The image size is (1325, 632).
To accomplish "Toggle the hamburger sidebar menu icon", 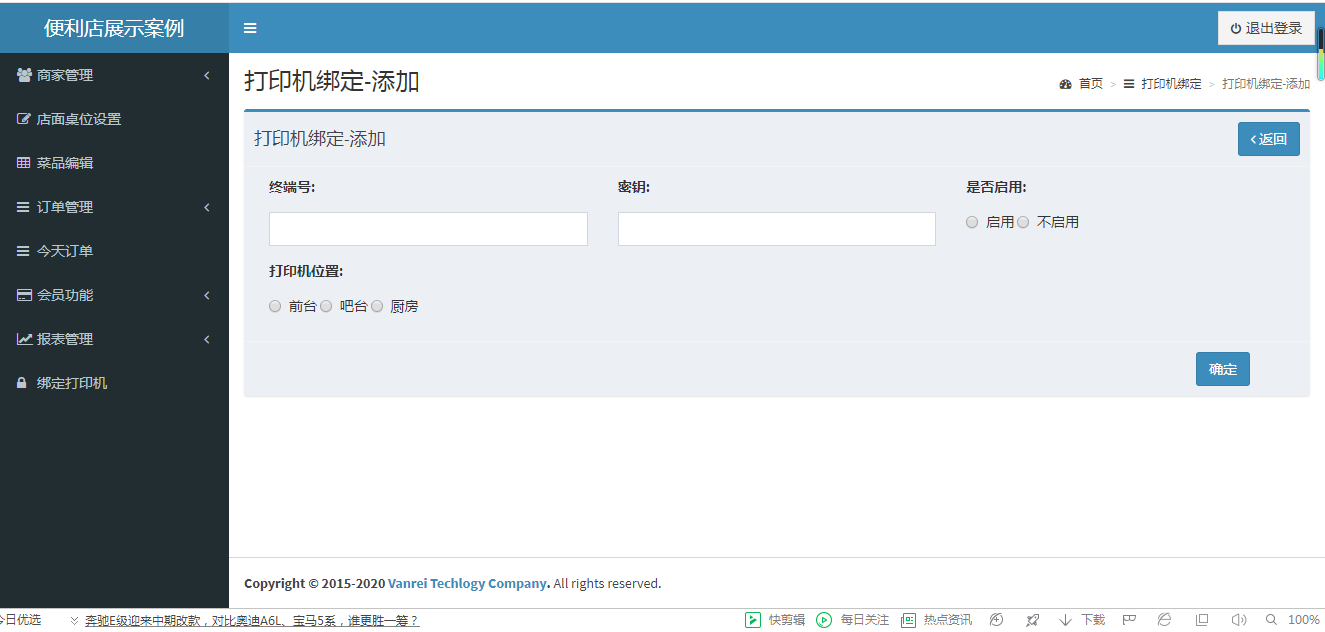I will click(x=250, y=28).
